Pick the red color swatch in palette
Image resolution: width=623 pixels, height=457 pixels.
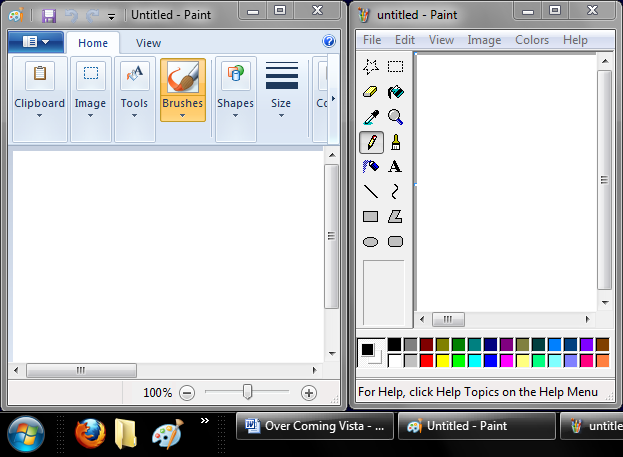[427, 361]
